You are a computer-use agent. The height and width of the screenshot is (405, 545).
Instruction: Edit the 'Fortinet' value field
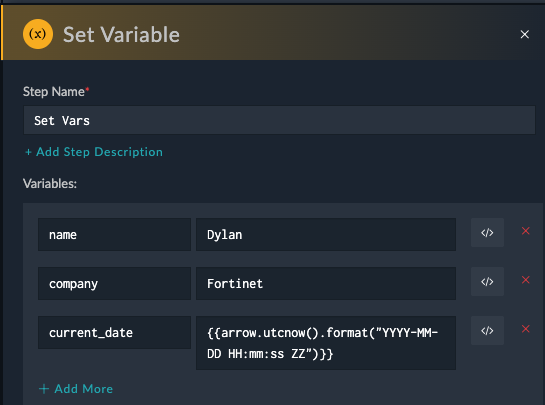(326, 284)
